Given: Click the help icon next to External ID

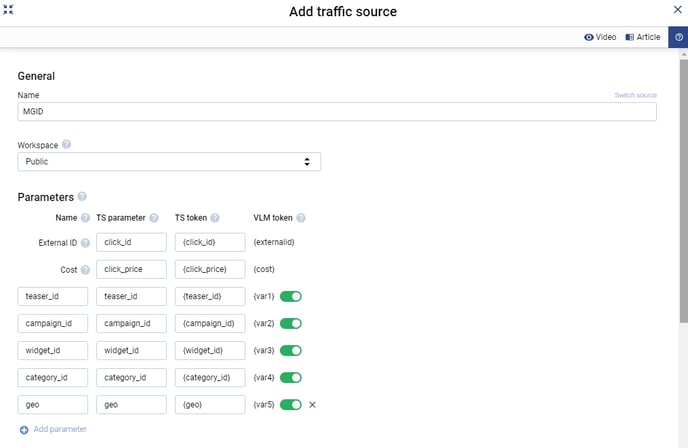Looking at the screenshot, I should click(86, 242).
